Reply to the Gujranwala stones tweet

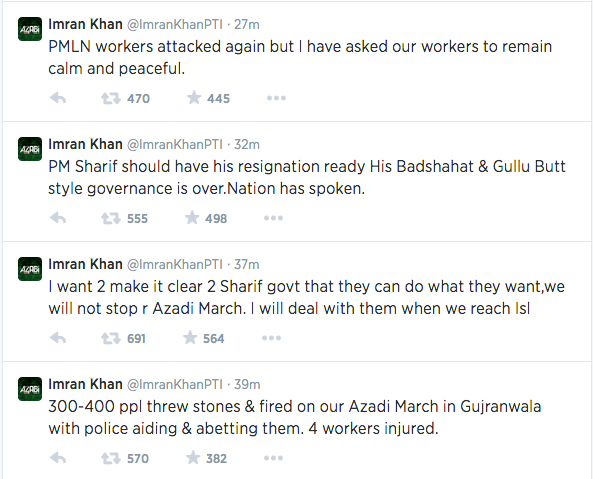pyautogui.click(x=58, y=458)
